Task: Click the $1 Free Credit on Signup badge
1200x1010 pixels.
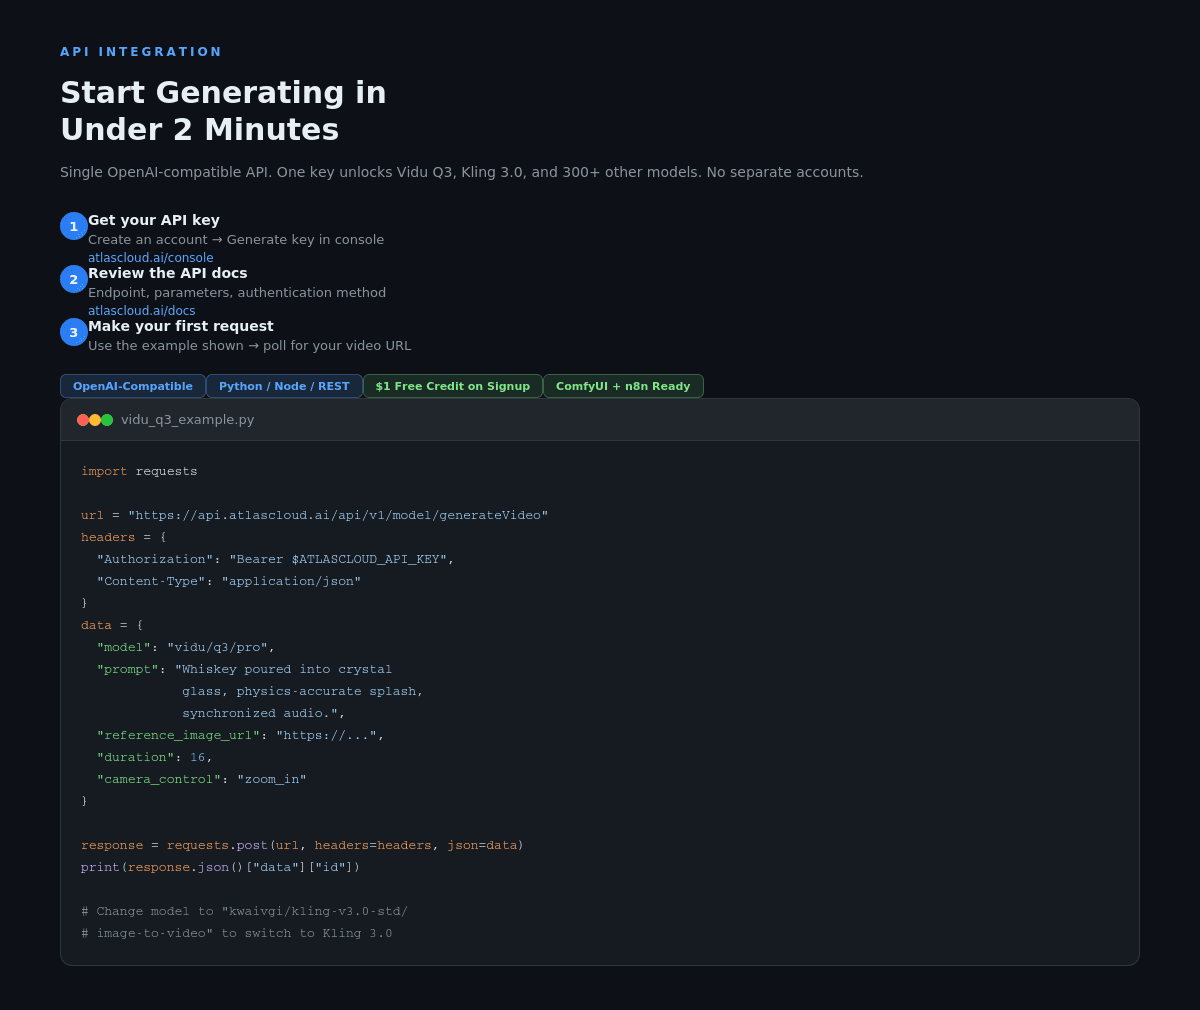Action: [x=452, y=386]
